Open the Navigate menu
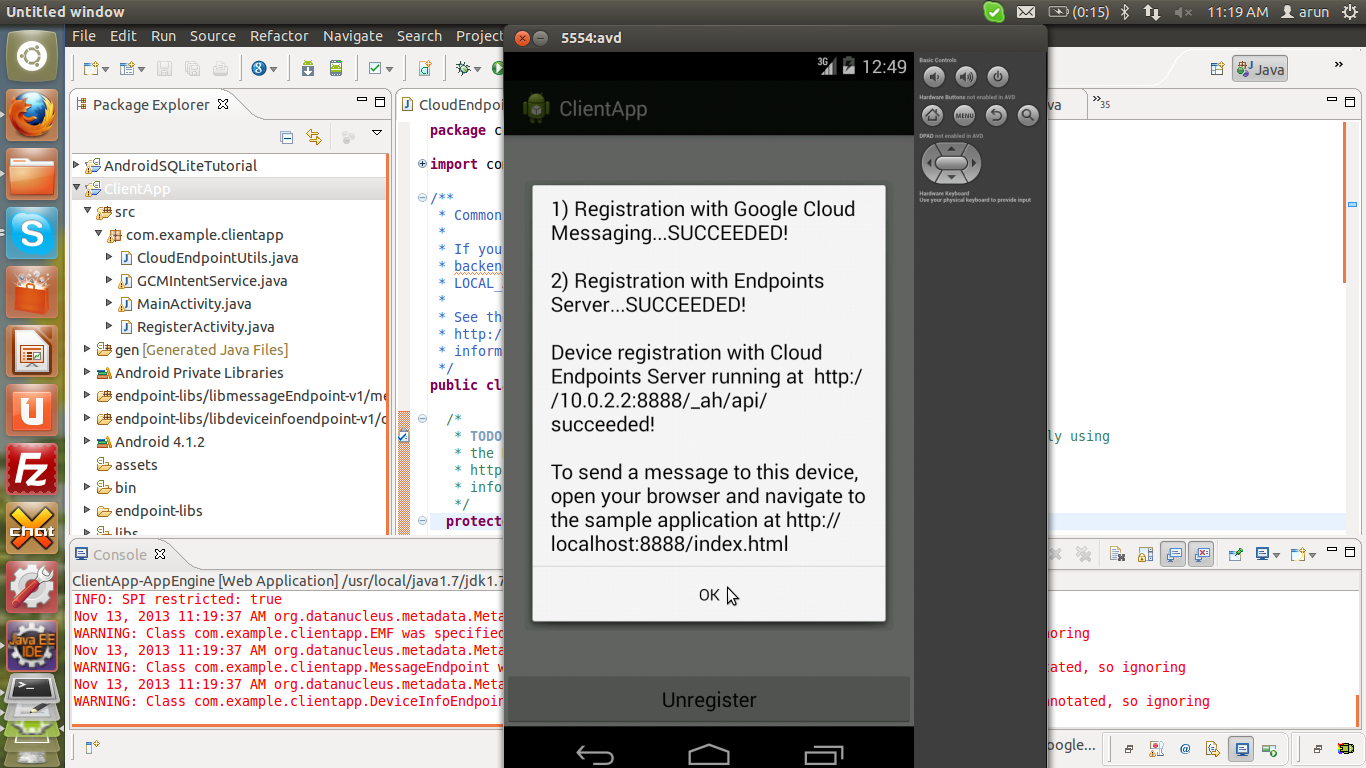 pyautogui.click(x=352, y=36)
